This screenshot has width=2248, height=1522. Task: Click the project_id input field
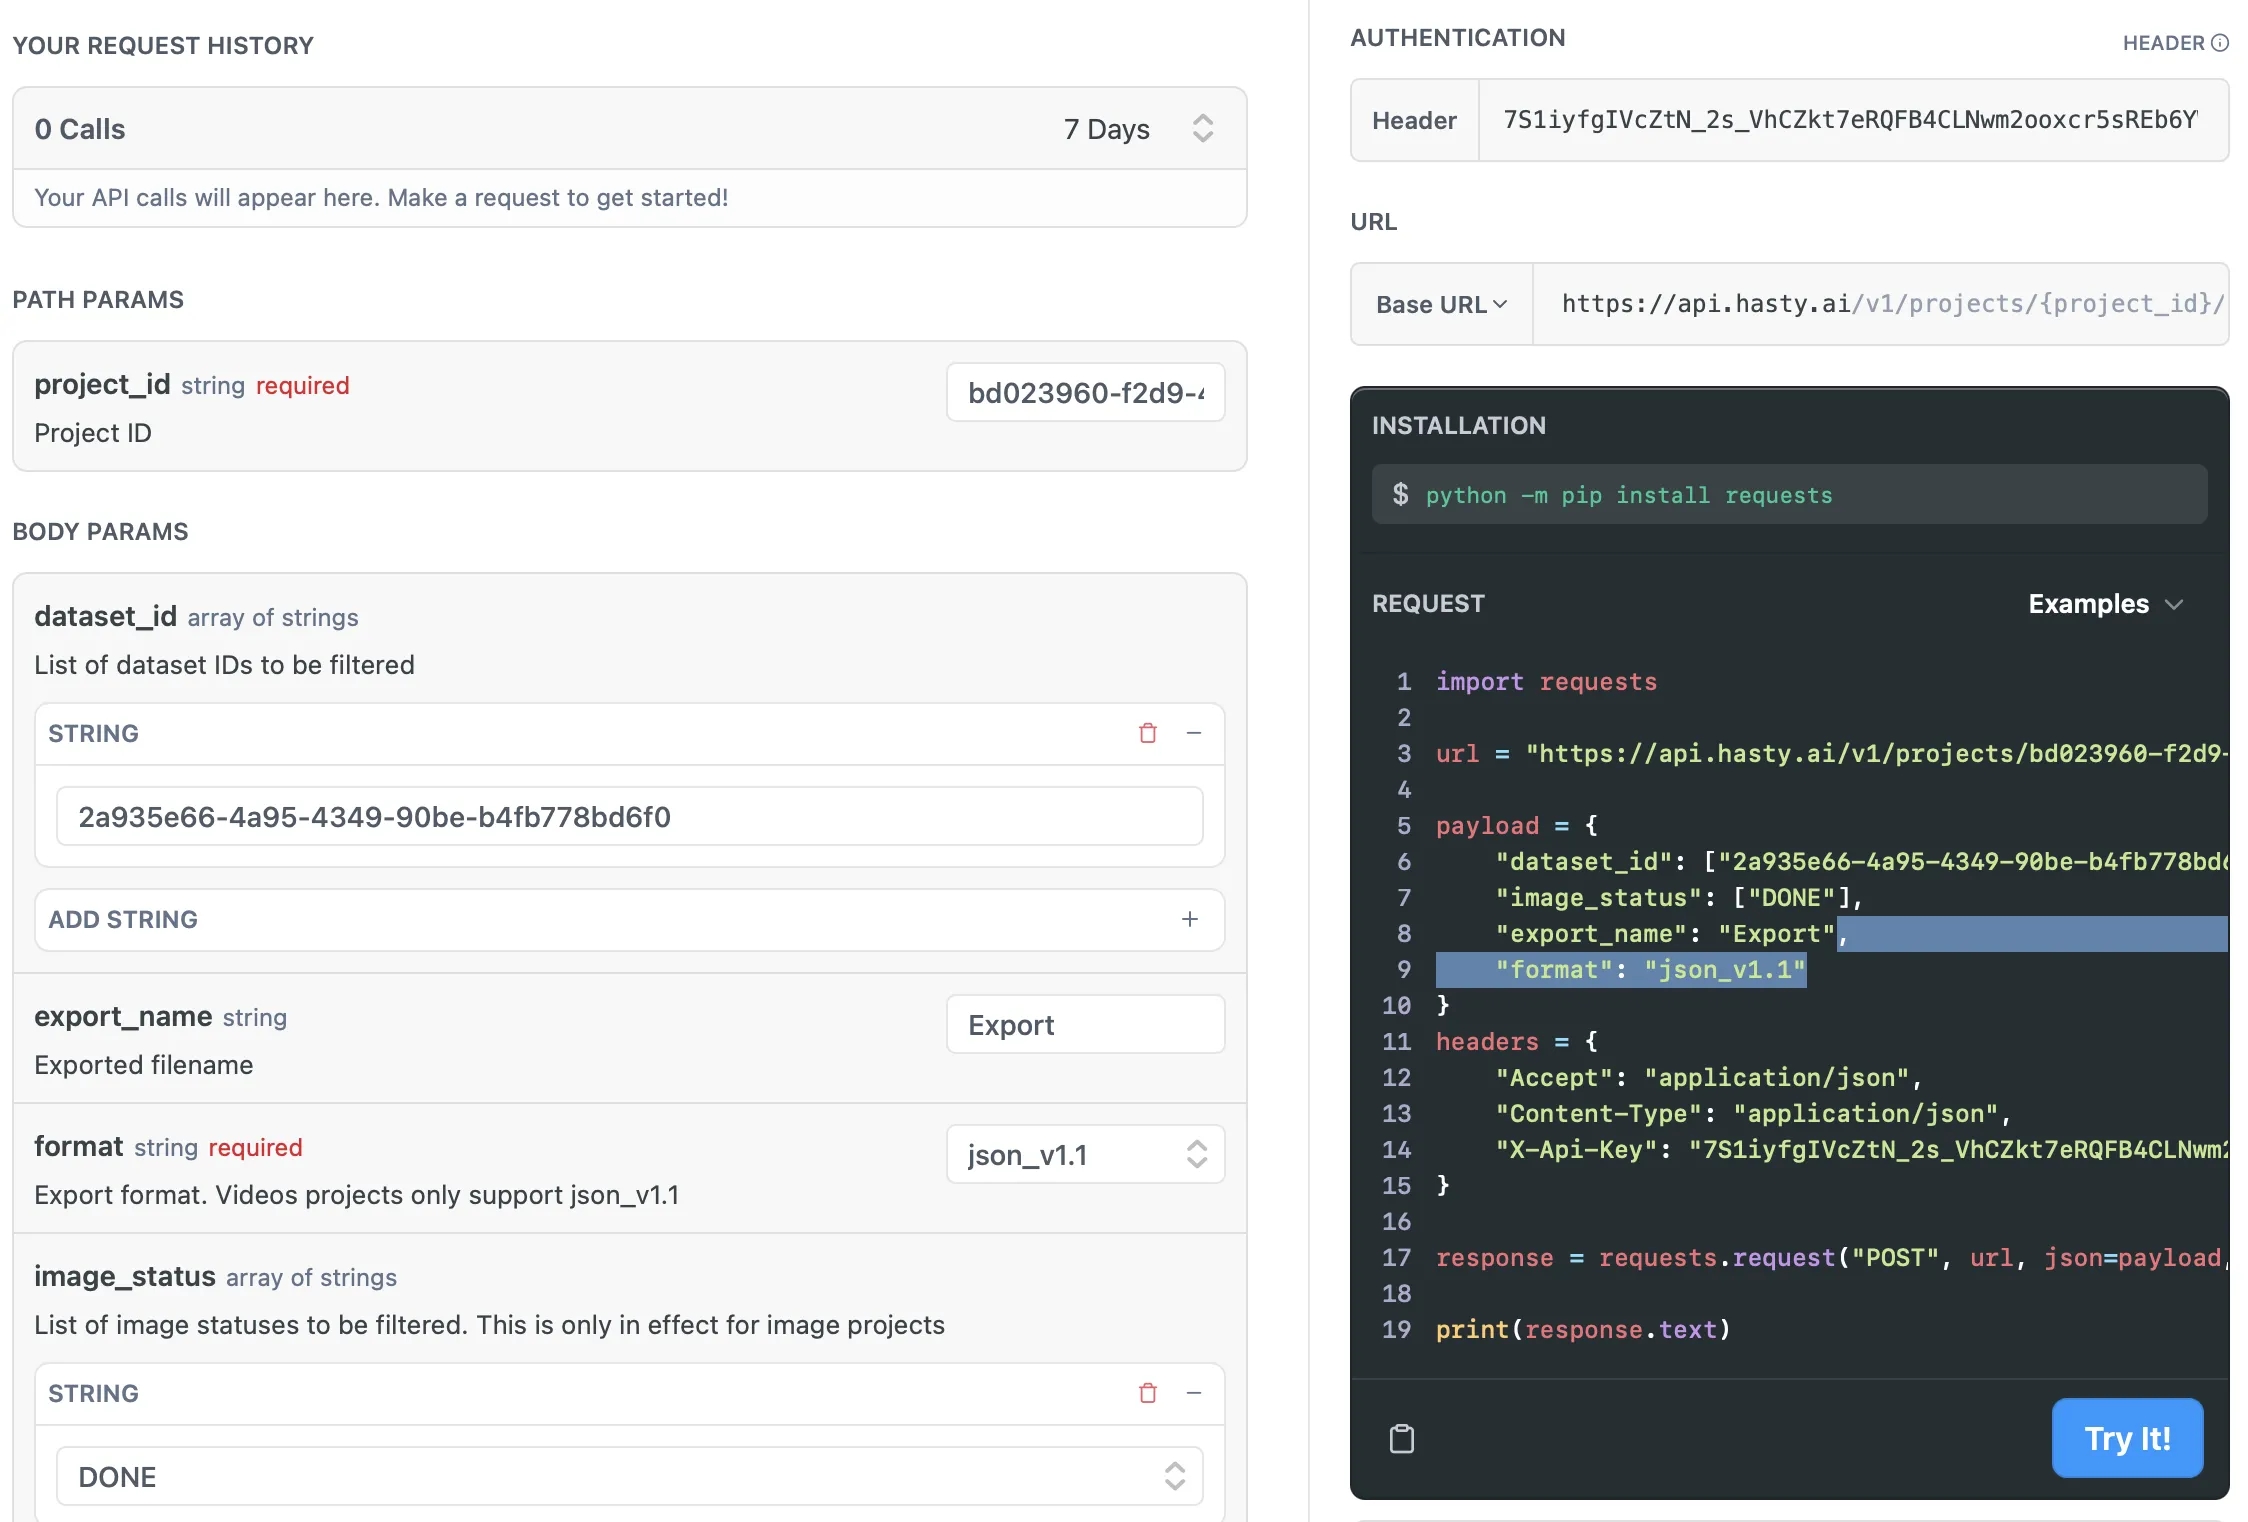1085,393
